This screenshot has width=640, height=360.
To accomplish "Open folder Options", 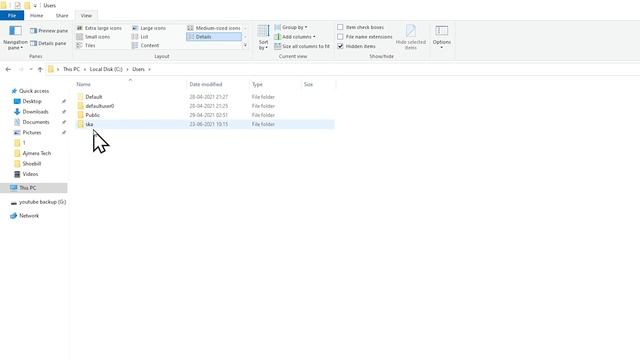I will tap(442, 37).
